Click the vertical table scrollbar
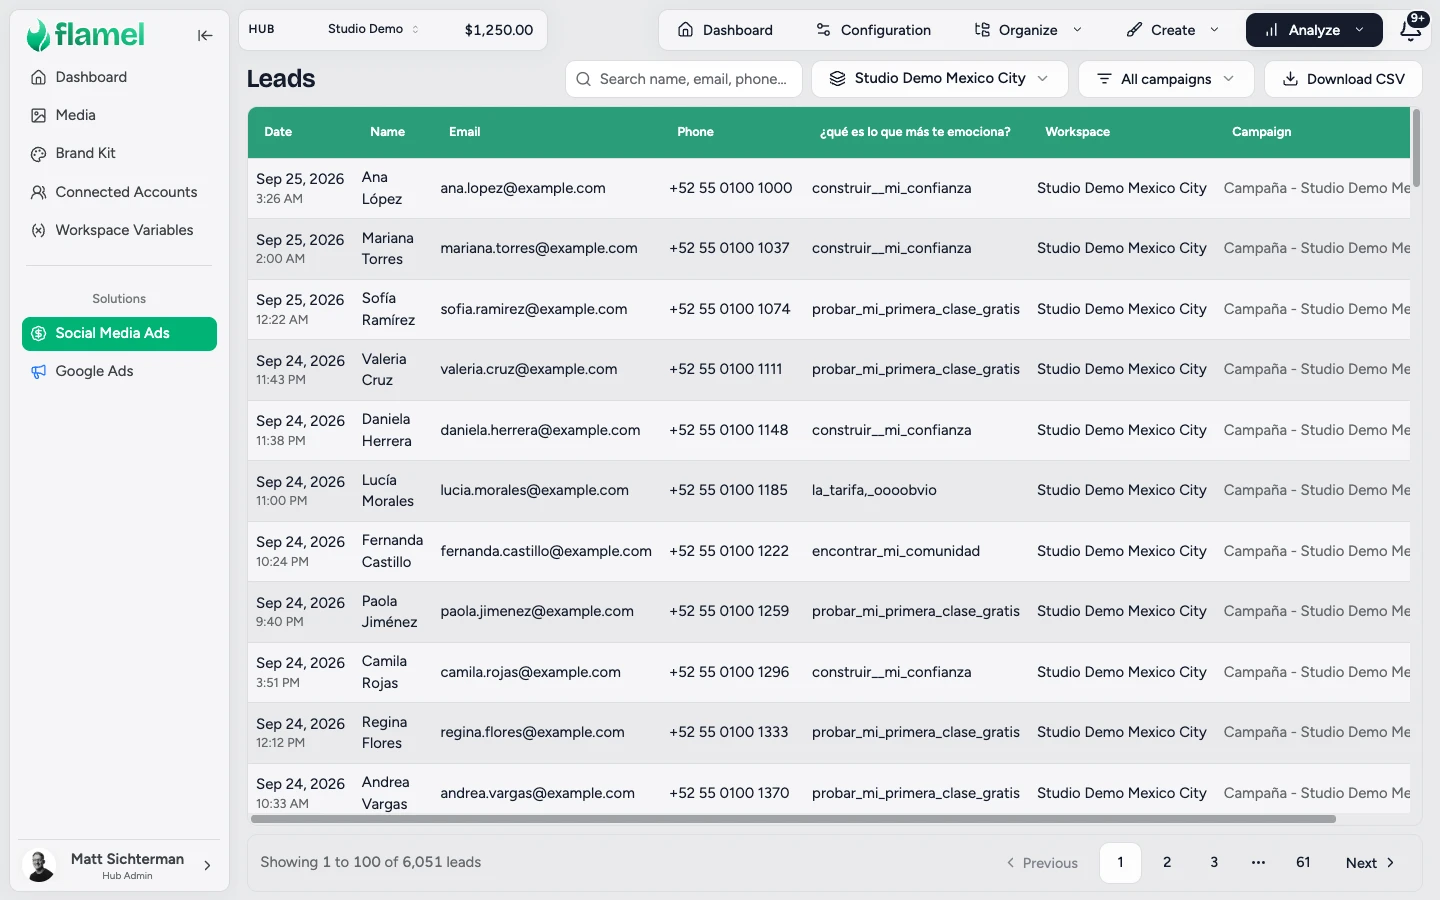Image resolution: width=1440 pixels, height=900 pixels. [x=1416, y=149]
